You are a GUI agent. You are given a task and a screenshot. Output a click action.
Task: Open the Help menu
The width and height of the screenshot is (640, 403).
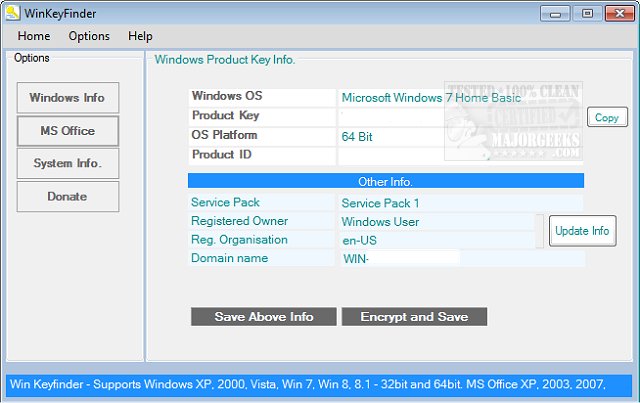(140, 36)
